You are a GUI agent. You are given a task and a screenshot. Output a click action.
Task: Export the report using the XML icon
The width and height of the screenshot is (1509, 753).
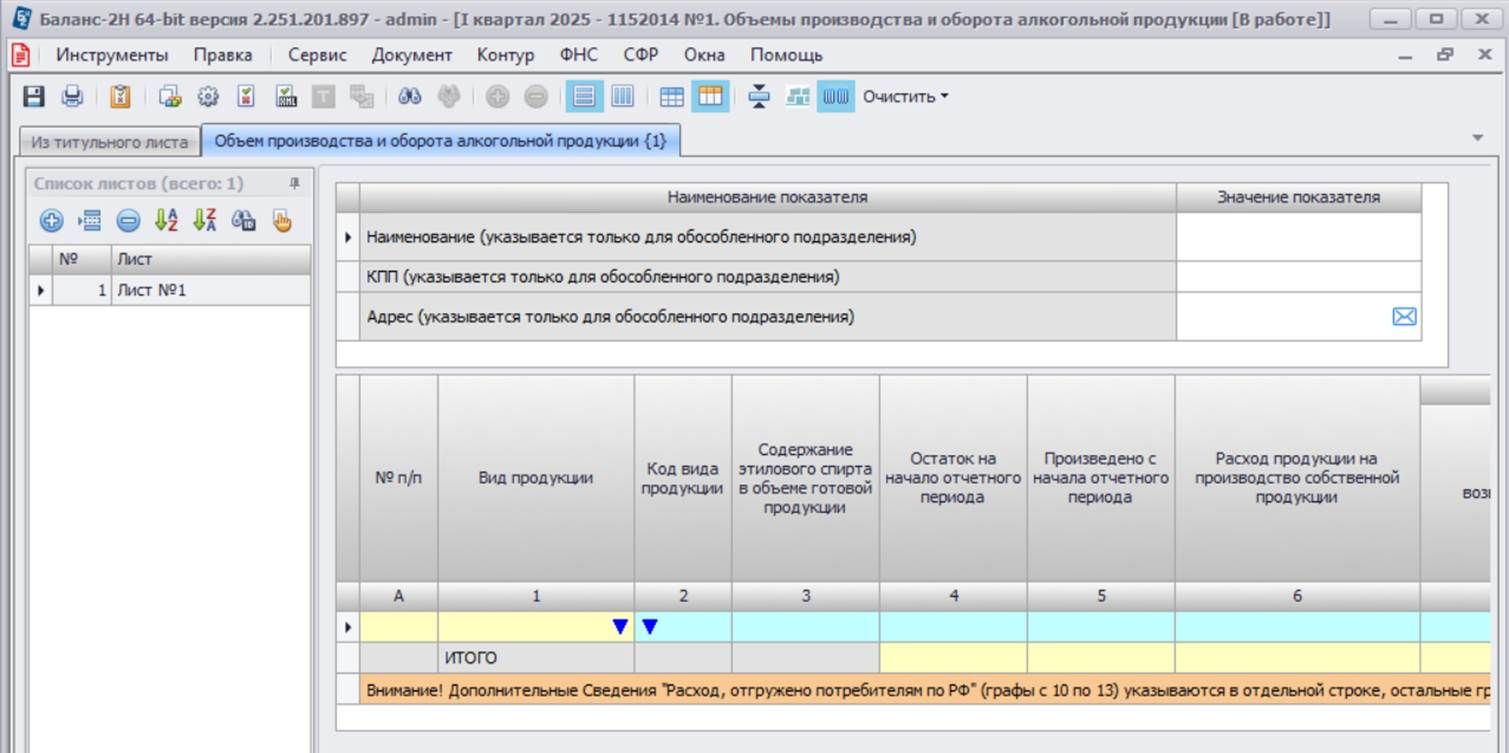pyautogui.click(x=287, y=96)
